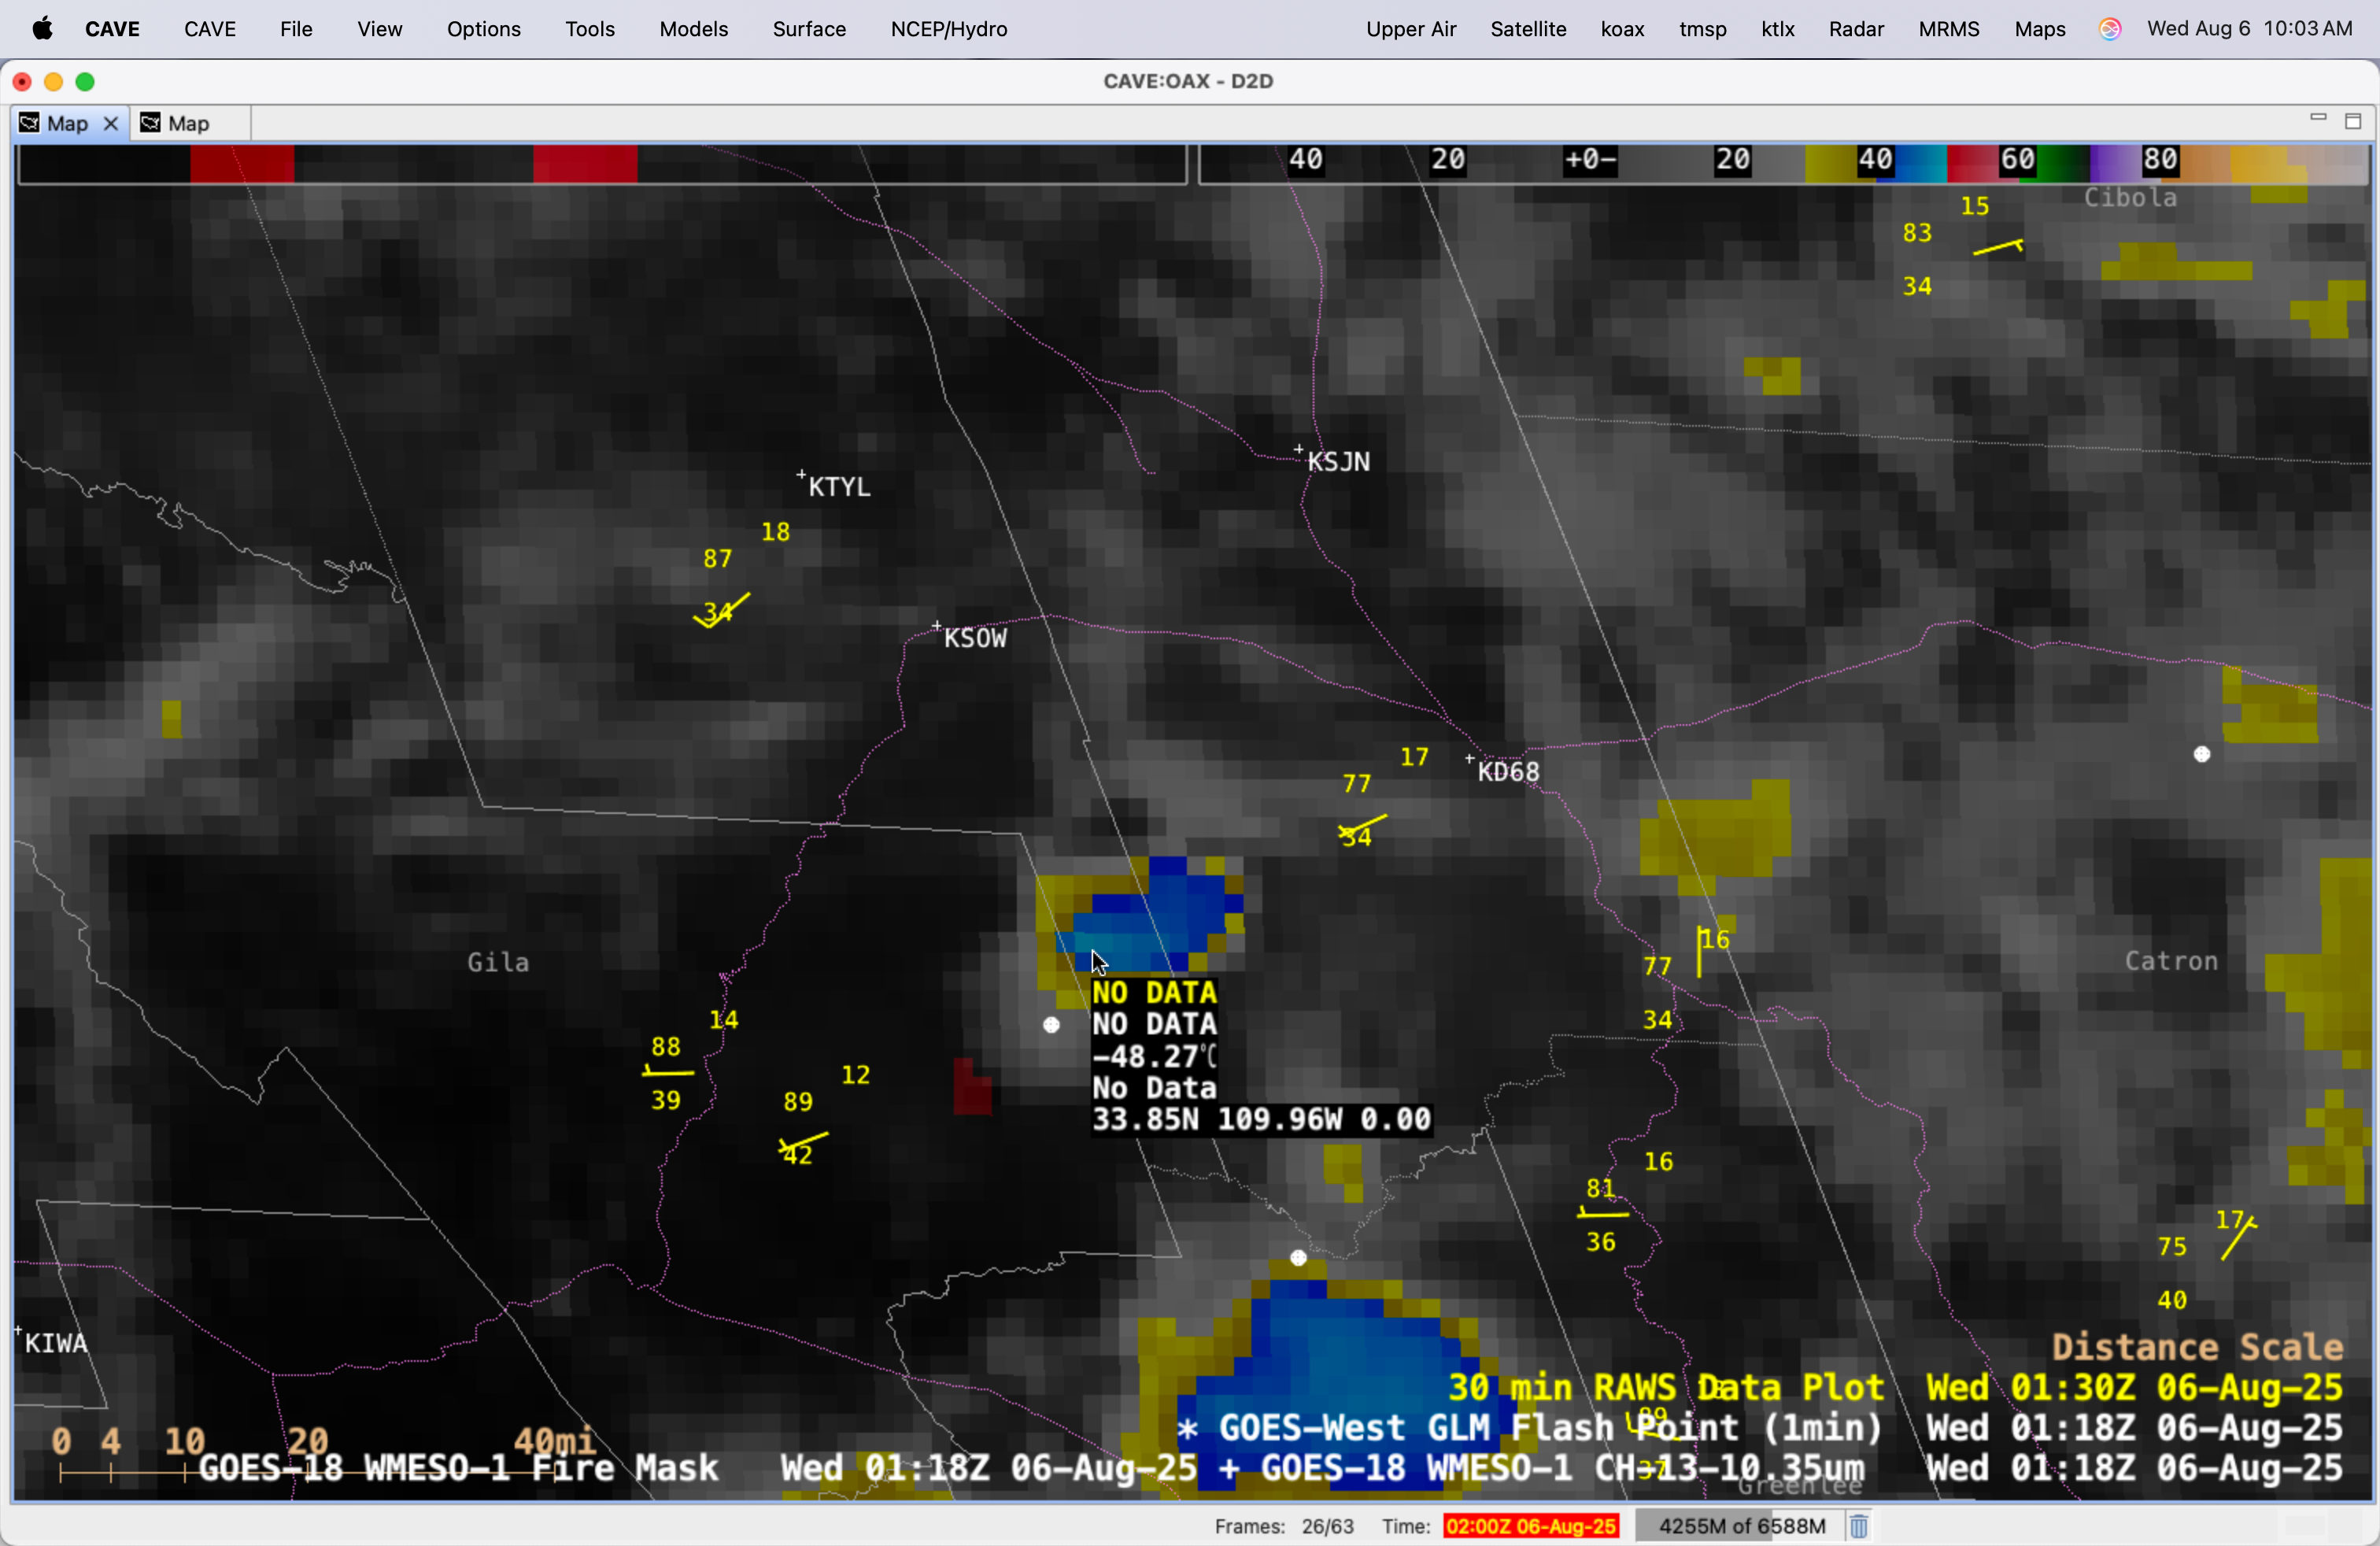Click the trash icon beside memory usage
Viewport: 2380px width, 1546px height.
coord(1858,1526)
